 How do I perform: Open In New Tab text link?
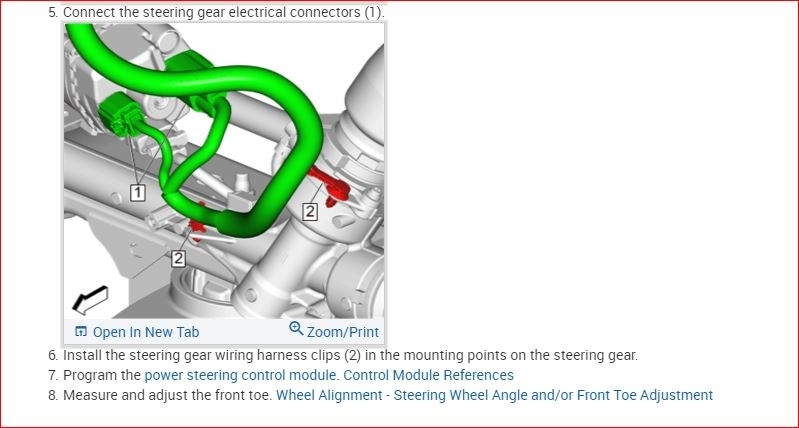click(146, 332)
